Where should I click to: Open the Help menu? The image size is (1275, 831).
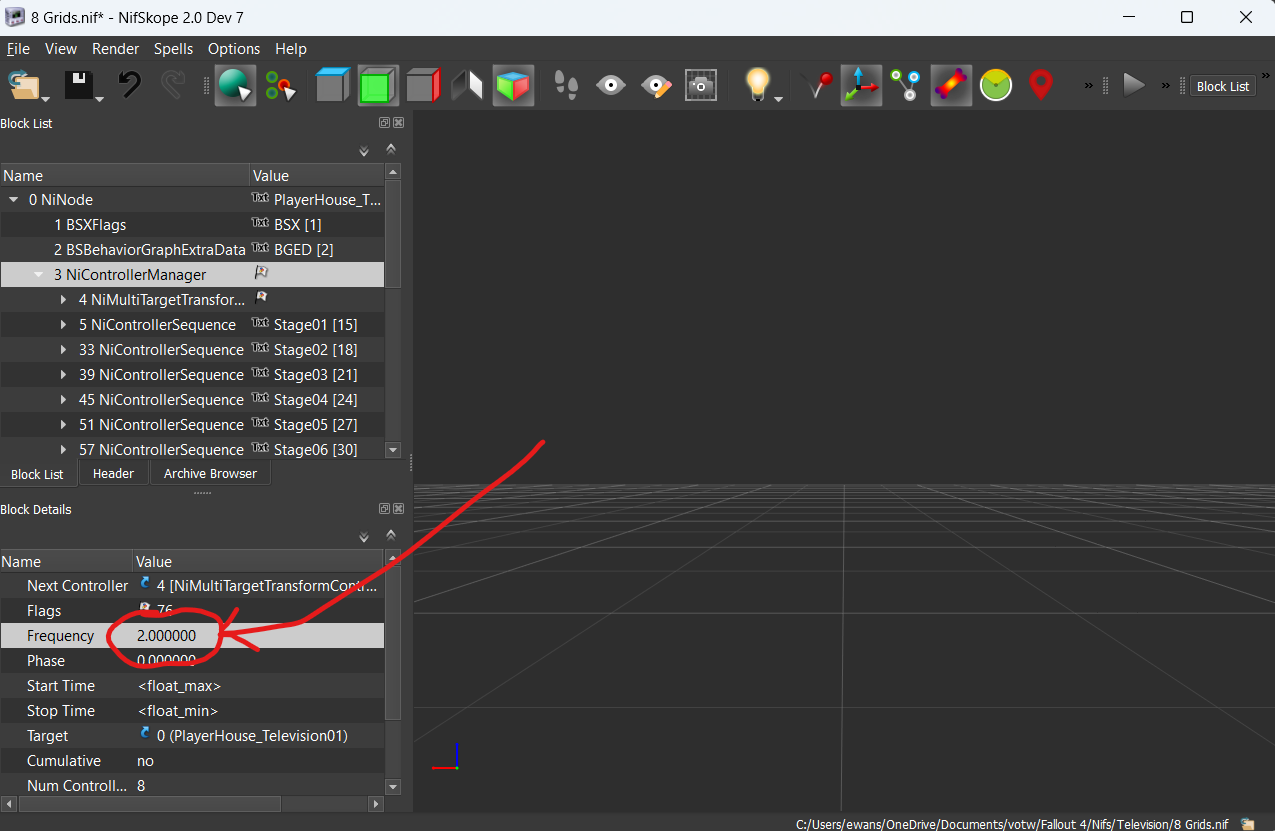291,48
